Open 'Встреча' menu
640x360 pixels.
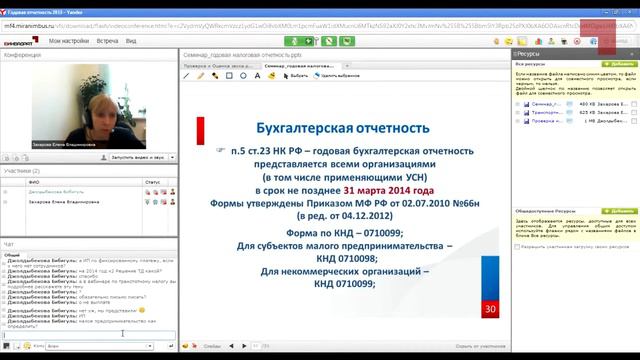point(107,41)
